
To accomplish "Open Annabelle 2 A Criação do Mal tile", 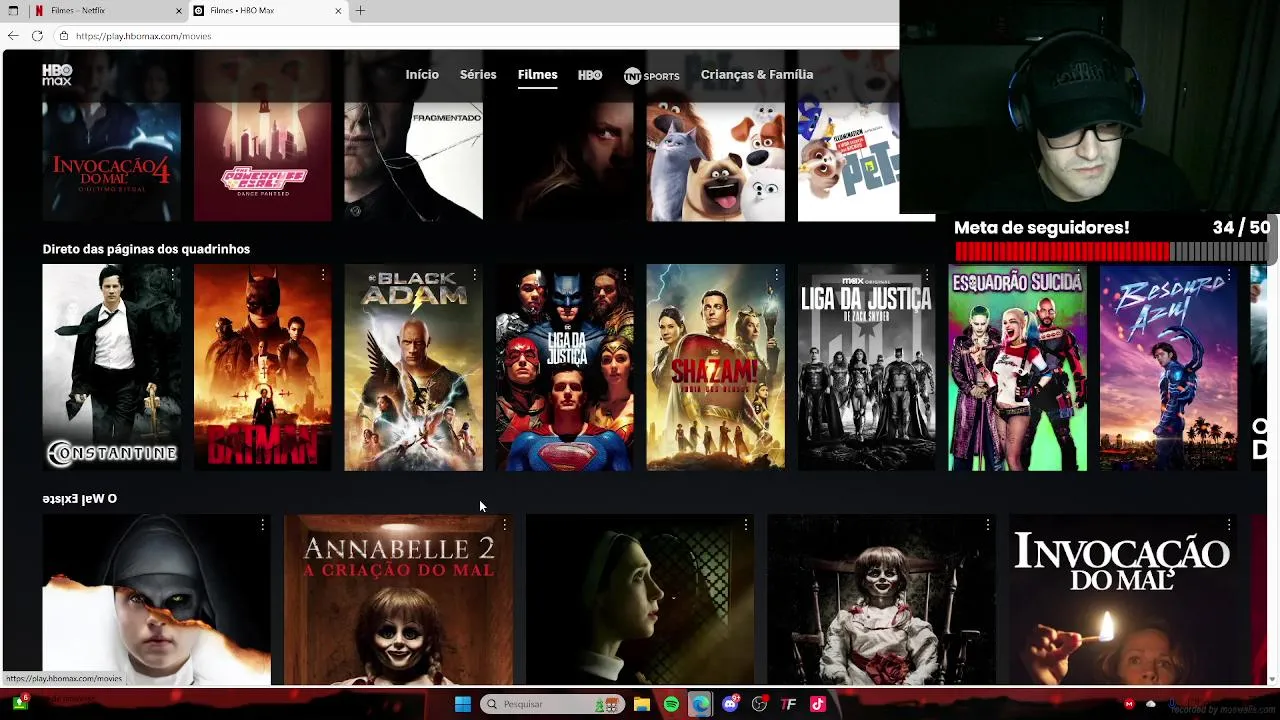I will (x=398, y=599).
